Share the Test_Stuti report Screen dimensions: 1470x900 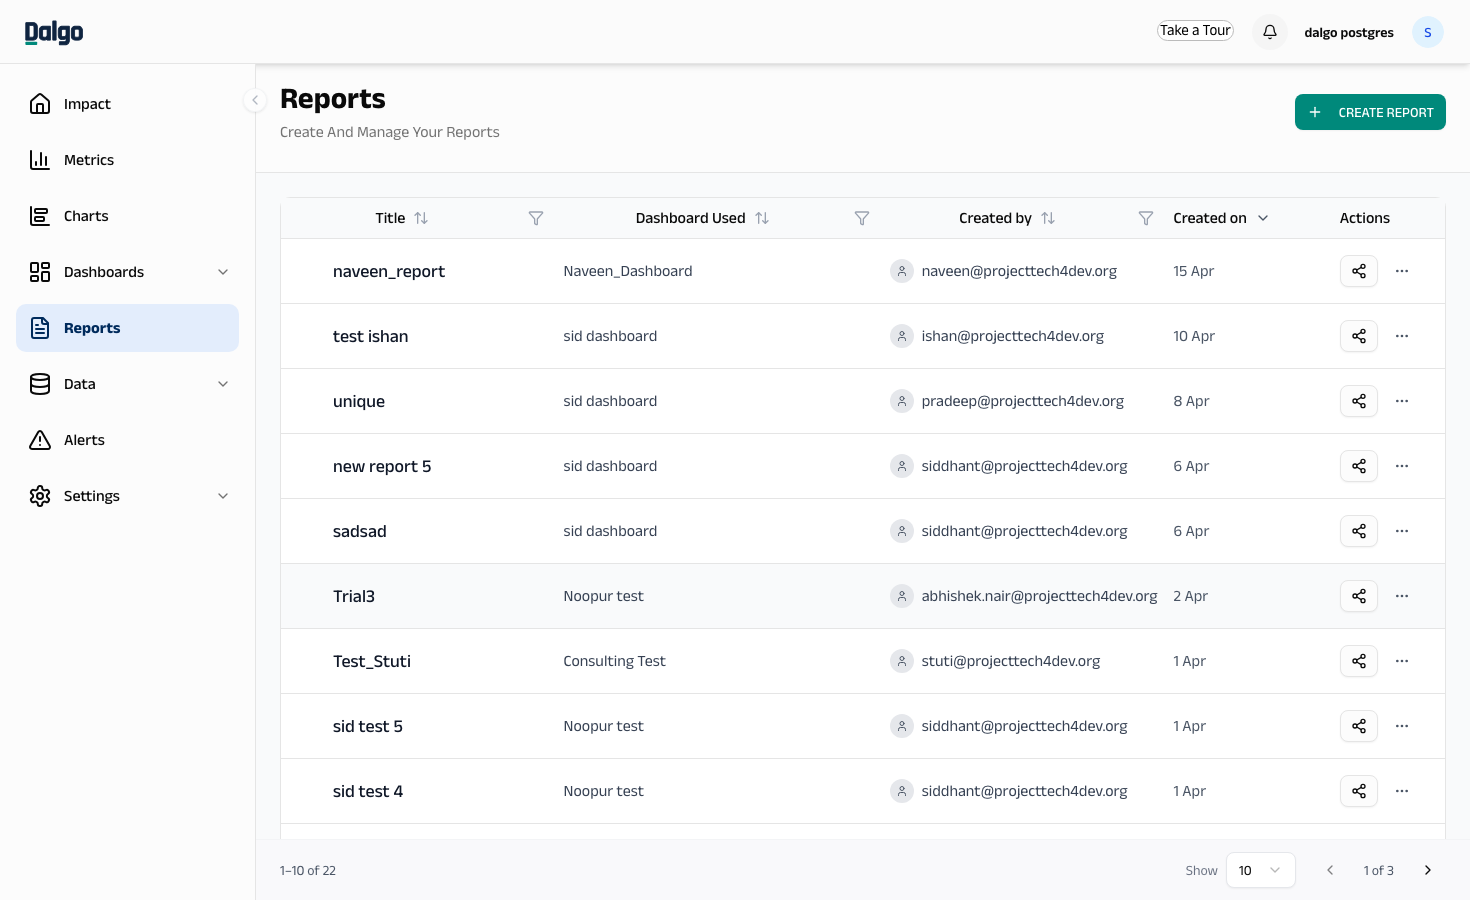(x=1359, y=661)
